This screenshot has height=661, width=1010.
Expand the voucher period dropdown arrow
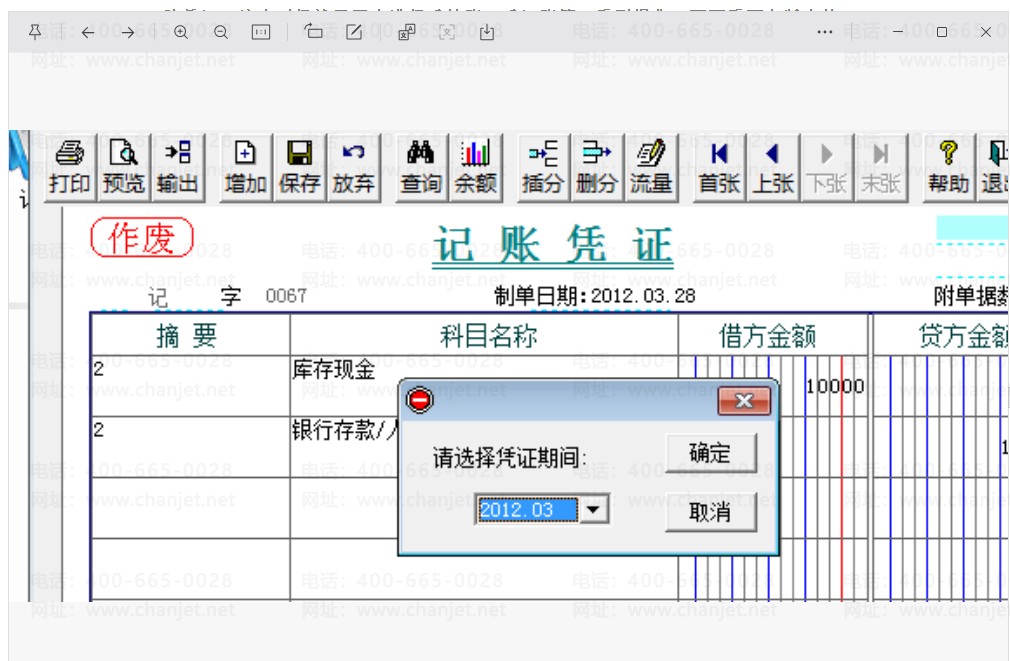pos(593,510)
